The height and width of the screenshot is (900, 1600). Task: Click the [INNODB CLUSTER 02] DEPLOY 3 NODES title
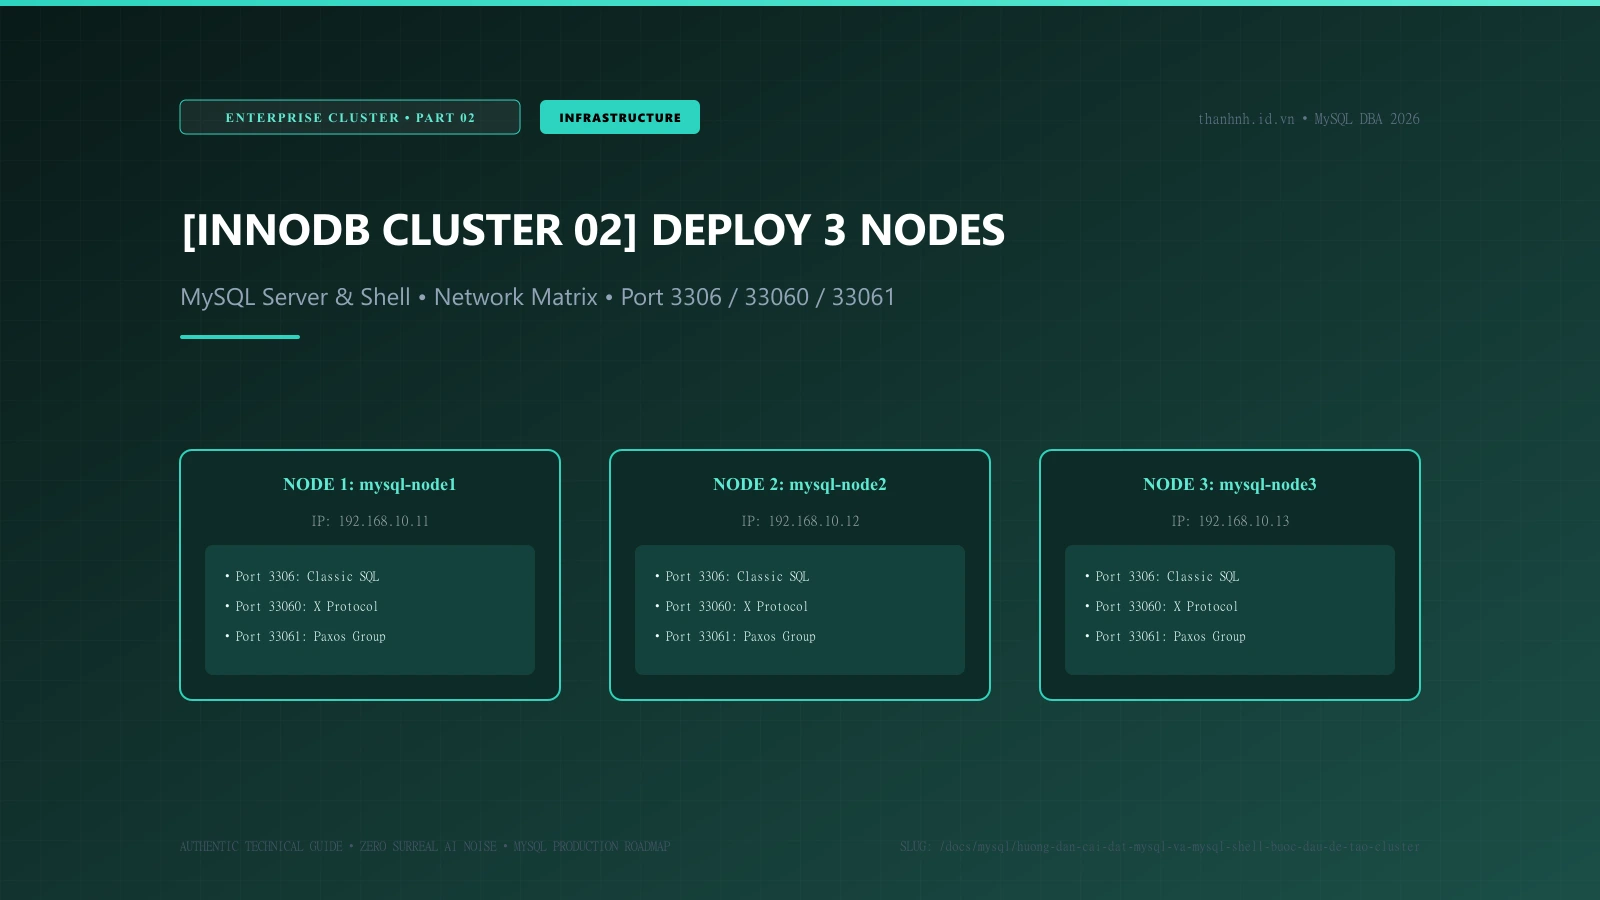pos(593,230)
